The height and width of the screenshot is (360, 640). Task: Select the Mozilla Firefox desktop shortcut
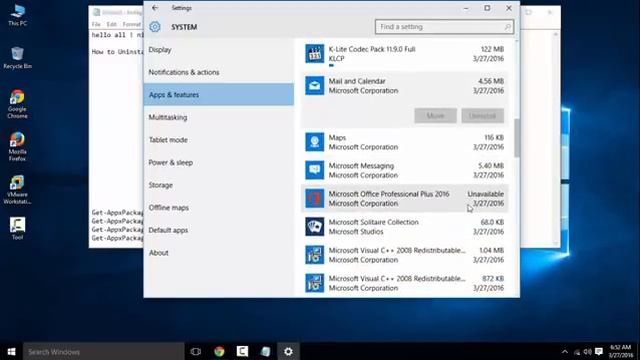(18, 147)
